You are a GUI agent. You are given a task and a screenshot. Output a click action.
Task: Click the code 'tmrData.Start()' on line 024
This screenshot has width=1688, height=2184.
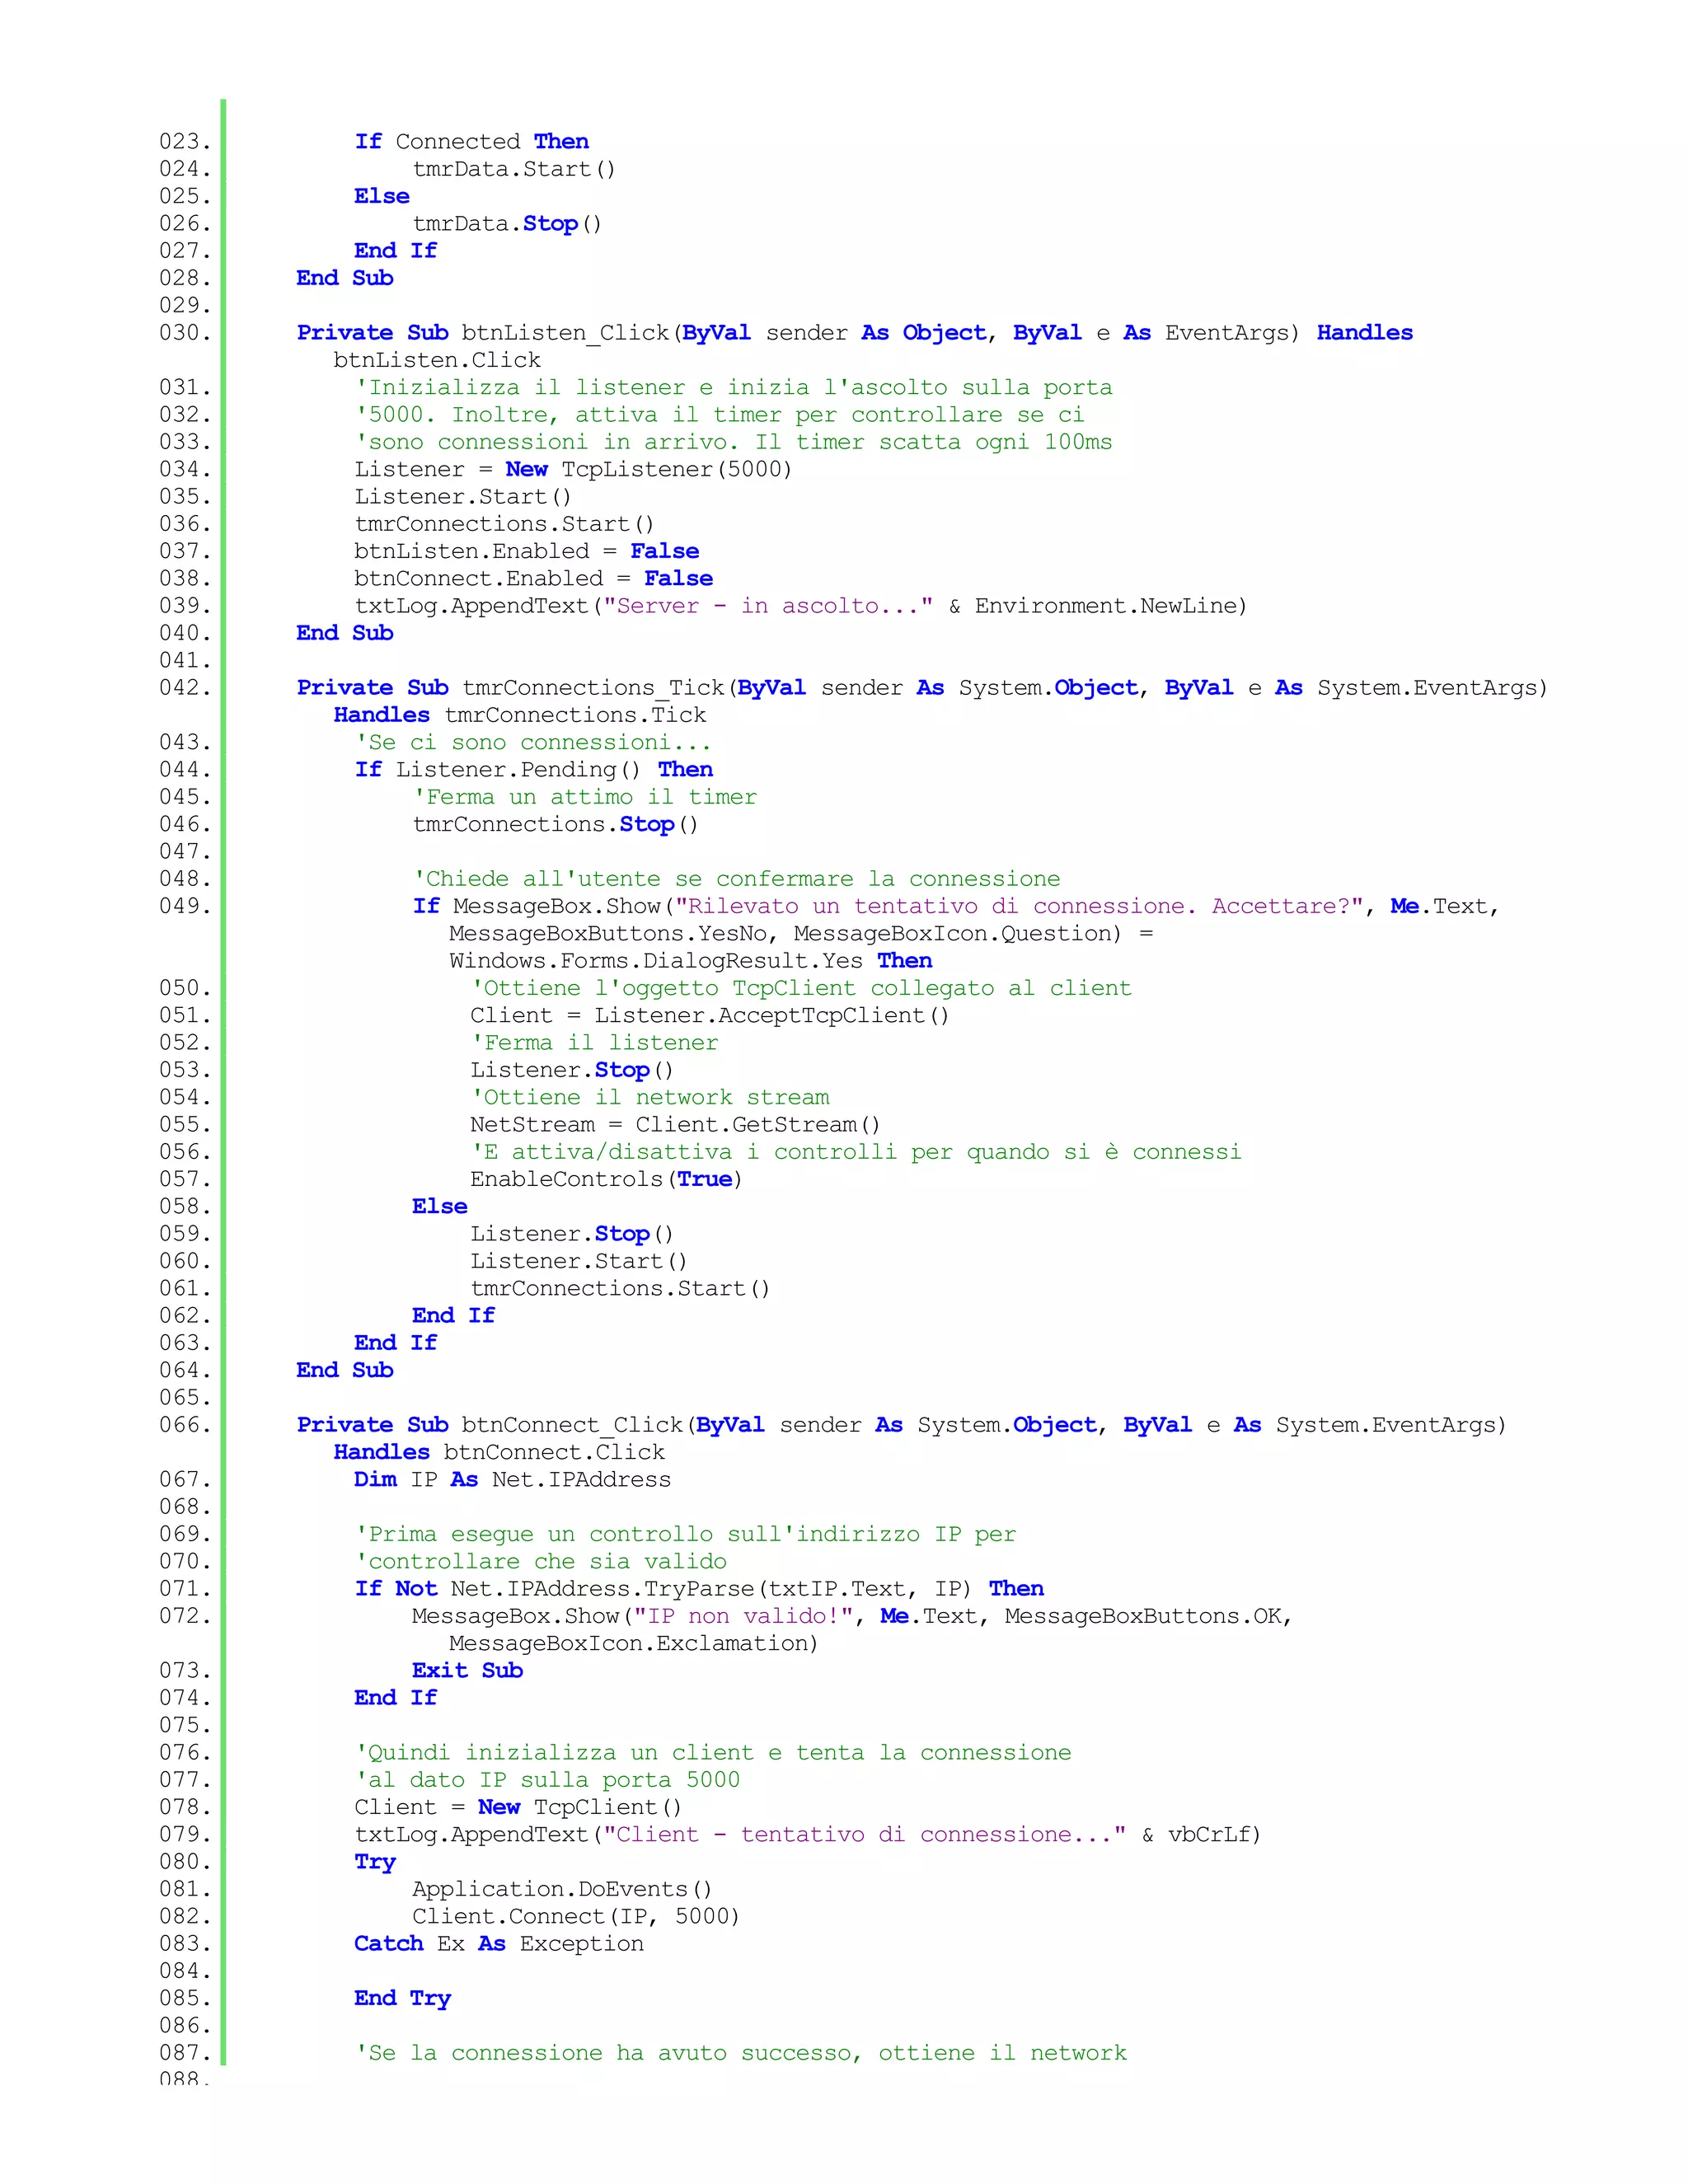514,169
